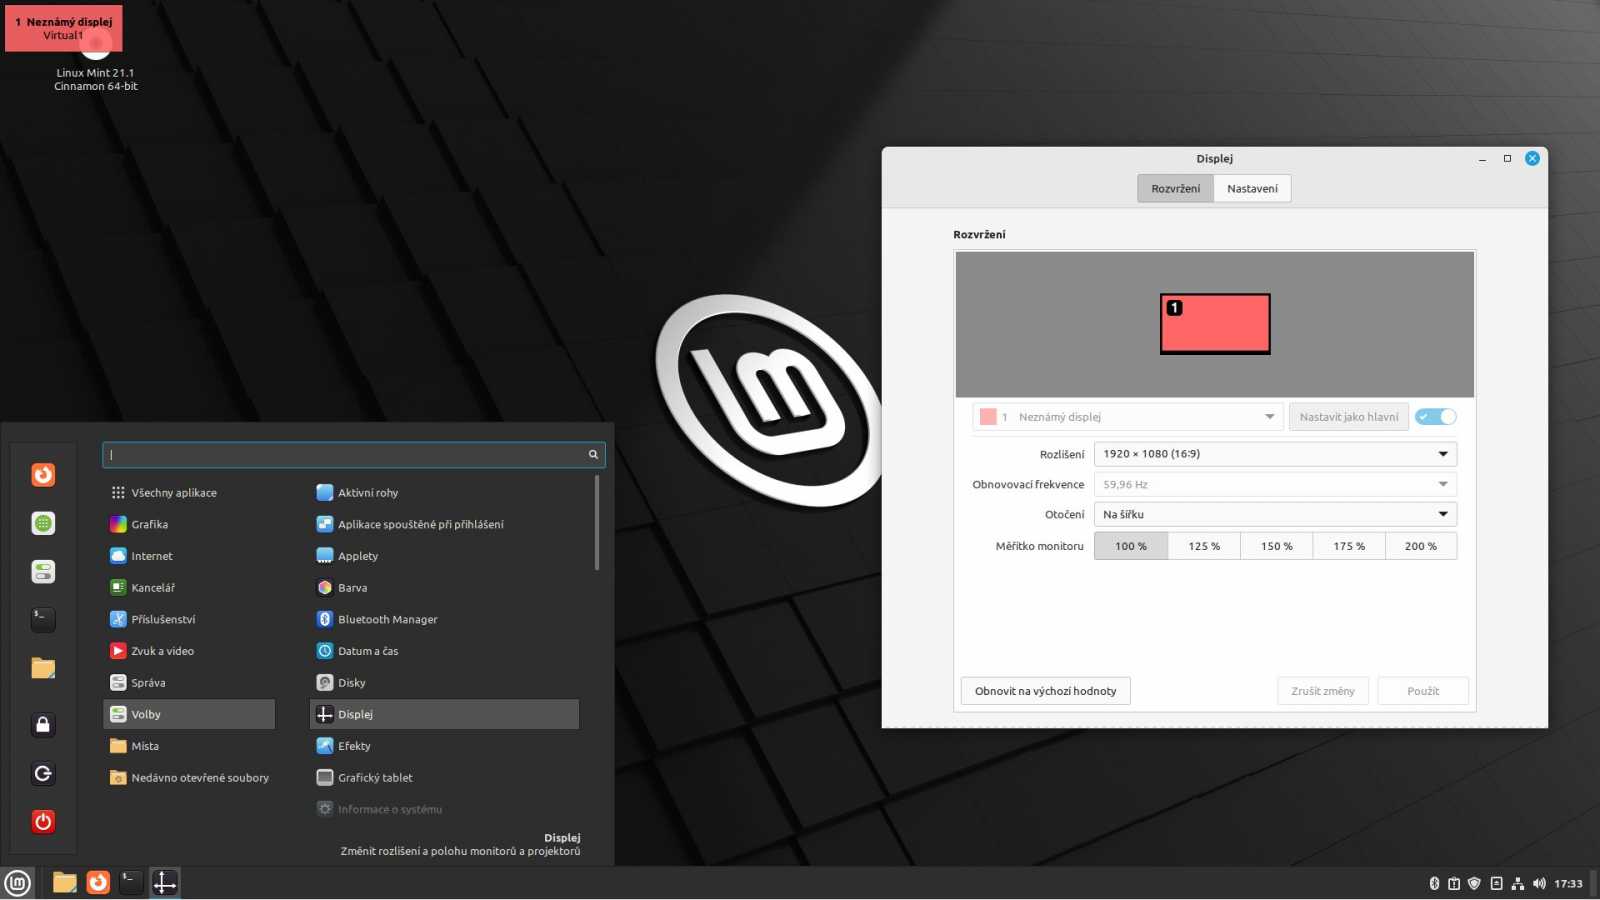Click the update manager shield tray icon
Image resolution: width=1600 pixels, height=900 pixels.
[1474, 884]
